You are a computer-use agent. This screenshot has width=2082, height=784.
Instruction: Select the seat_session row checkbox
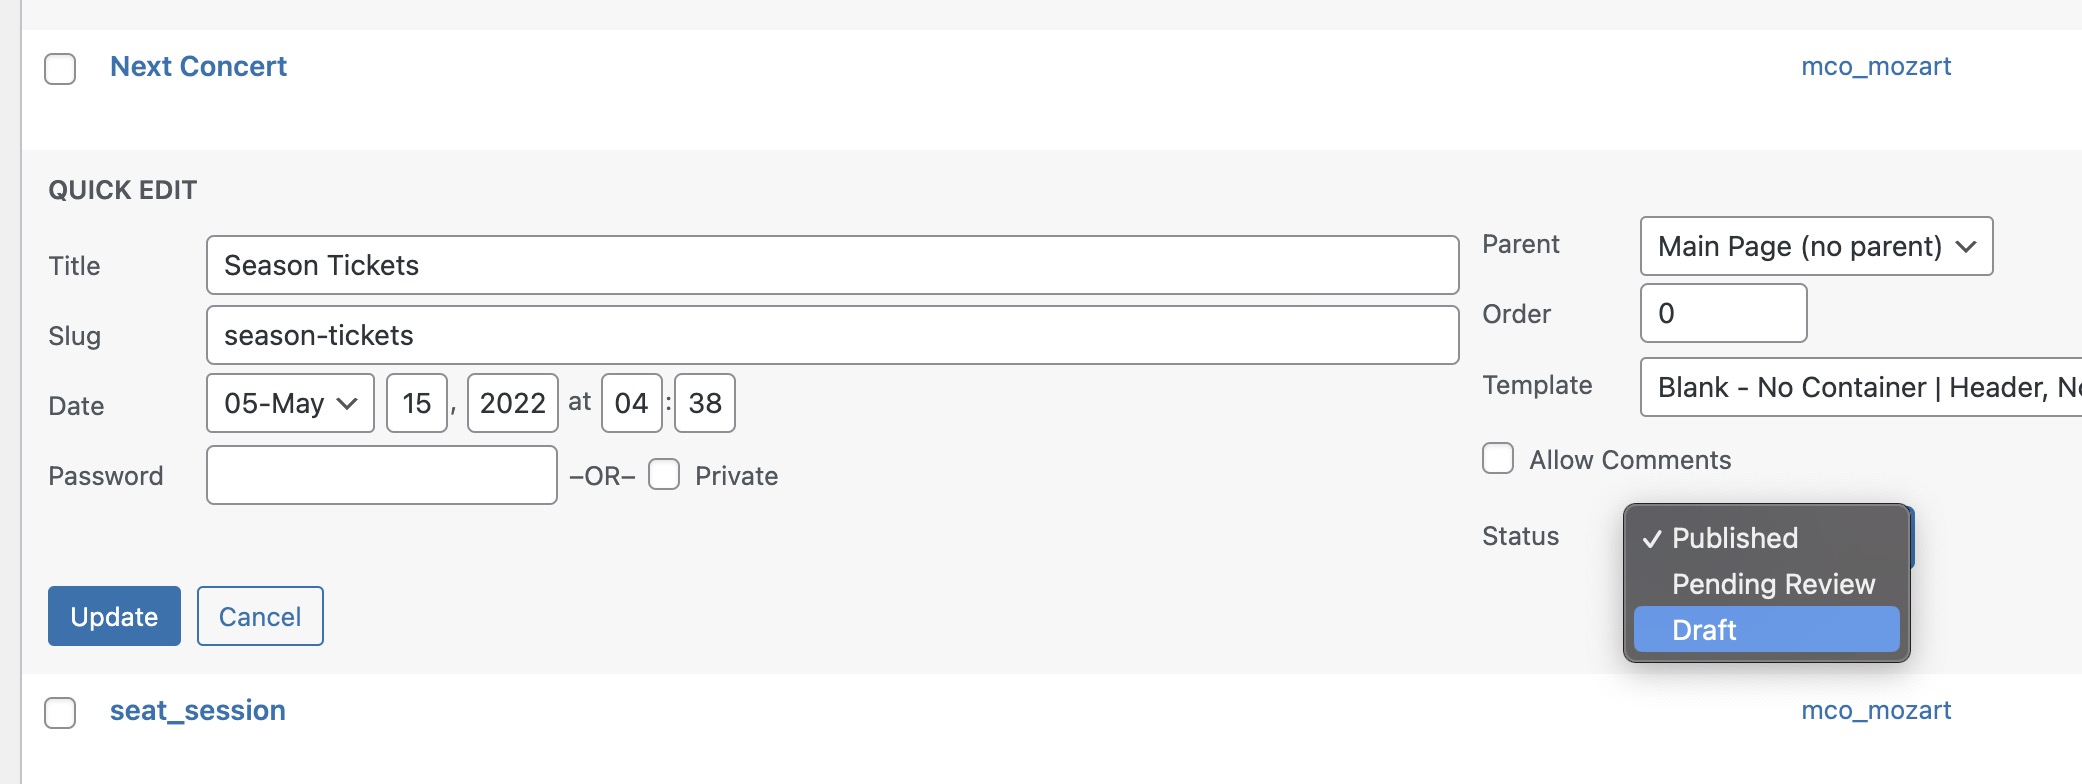60,713
